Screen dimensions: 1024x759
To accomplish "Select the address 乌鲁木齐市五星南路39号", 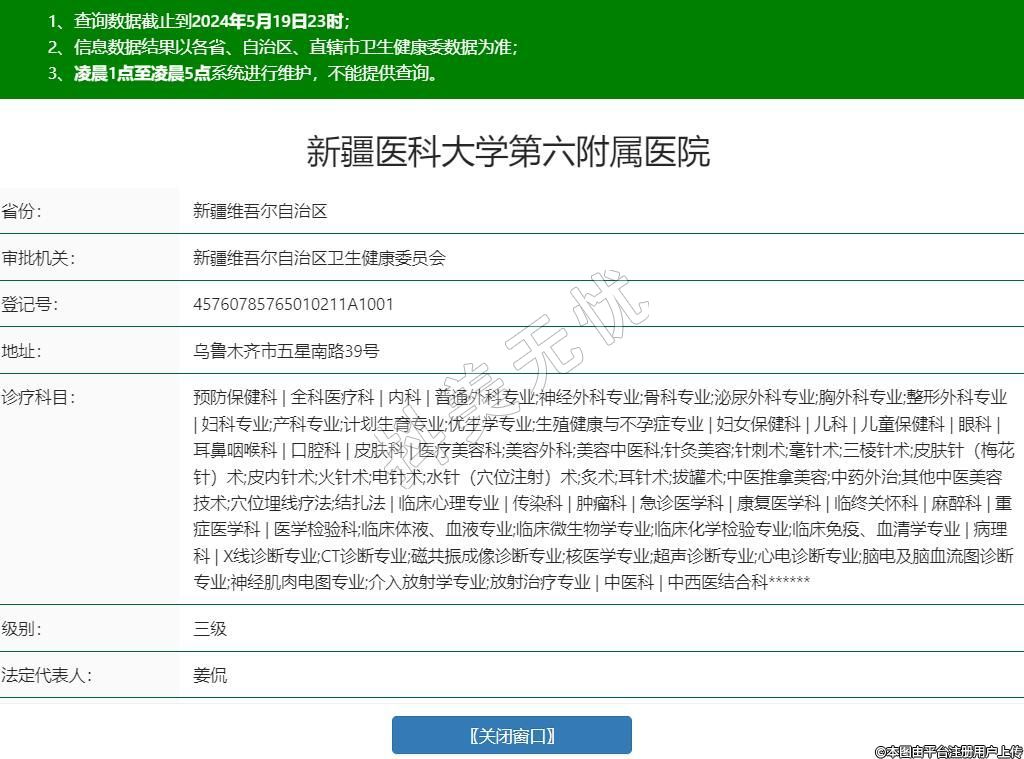I will 286,351.
